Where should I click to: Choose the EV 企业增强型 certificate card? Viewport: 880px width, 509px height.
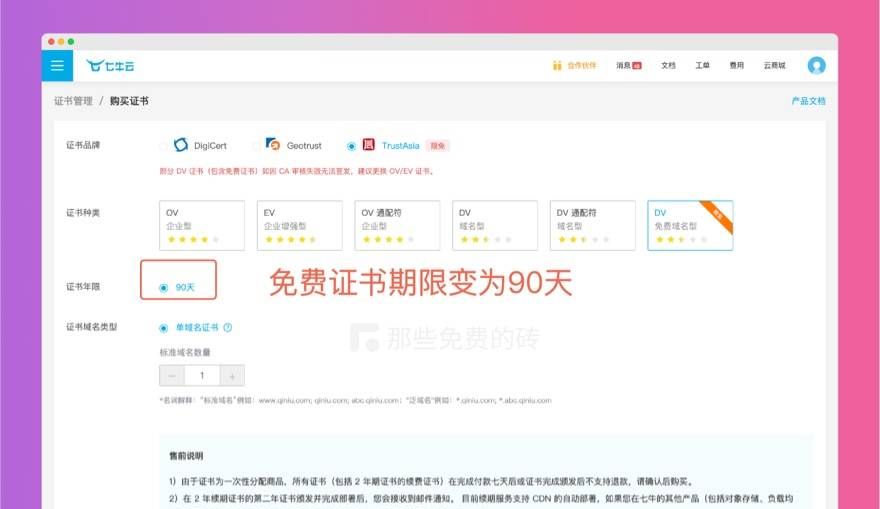(300, 225)
